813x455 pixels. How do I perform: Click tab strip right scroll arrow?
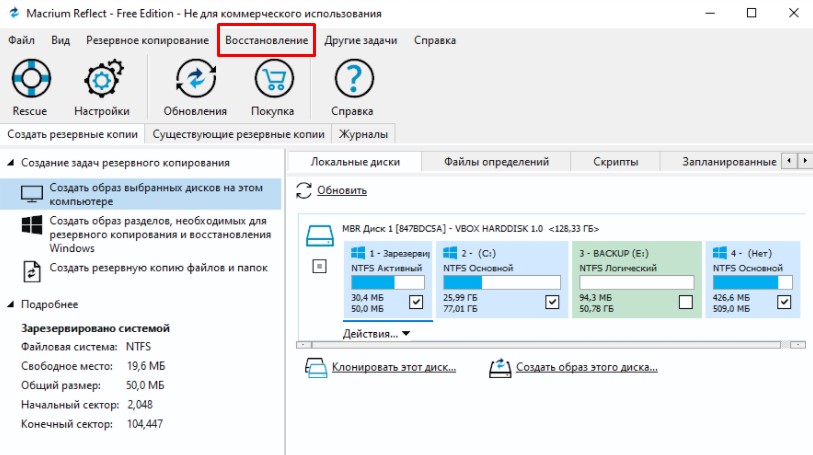pyautogui.click(x=805, y=161)
